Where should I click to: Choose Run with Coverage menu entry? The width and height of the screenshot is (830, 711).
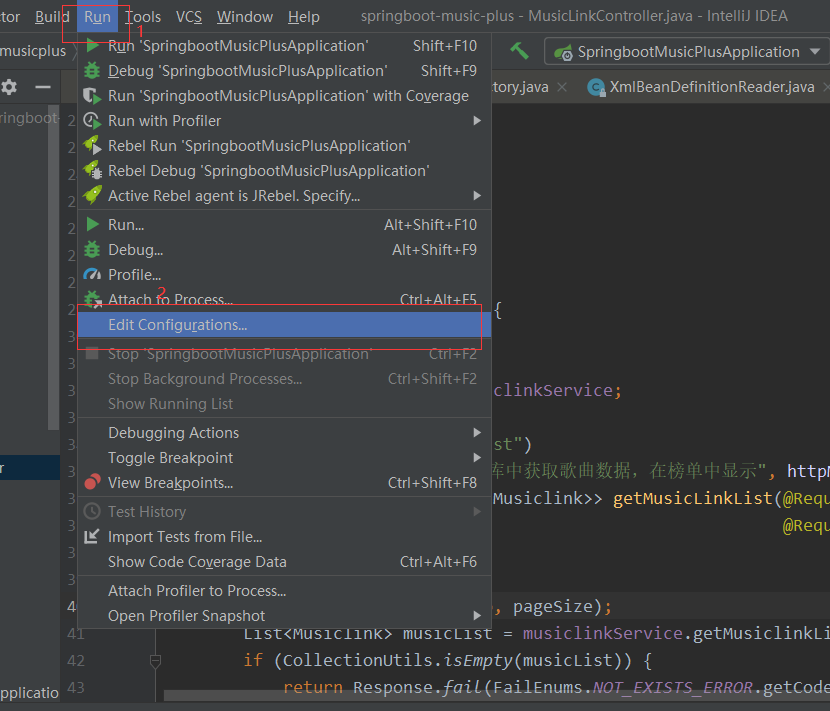click(x=284, y=96)
